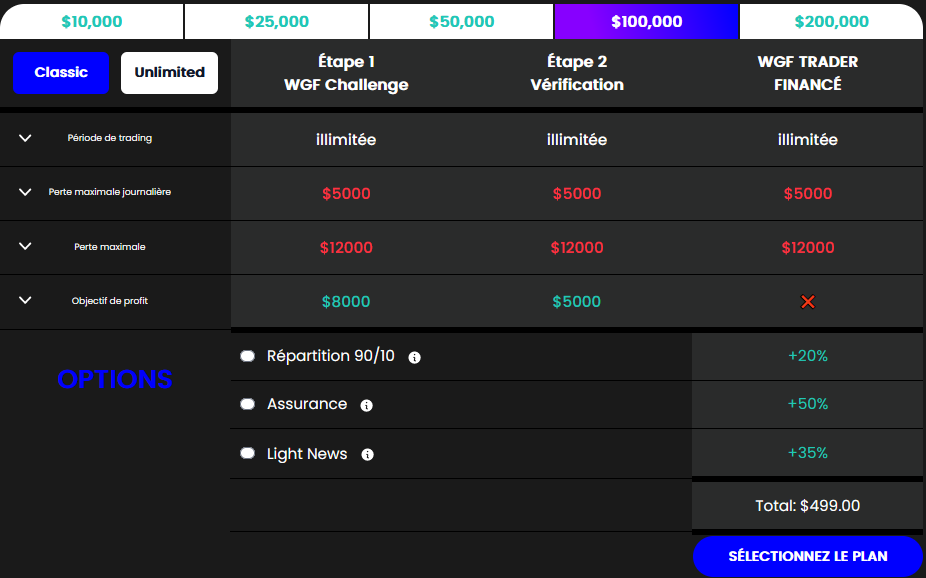Turn on the Light News toggle
Screen dimensions: 926x578
point(247,453)
